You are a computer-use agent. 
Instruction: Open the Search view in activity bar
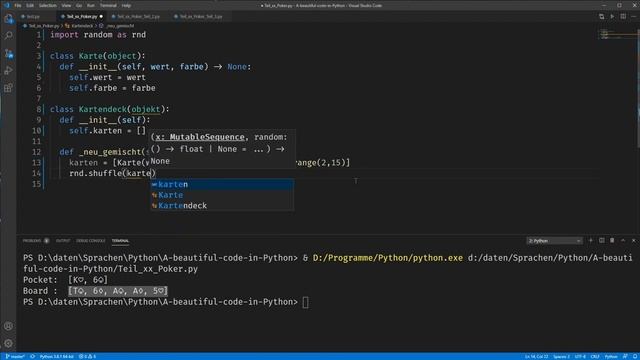coord(8,36)
